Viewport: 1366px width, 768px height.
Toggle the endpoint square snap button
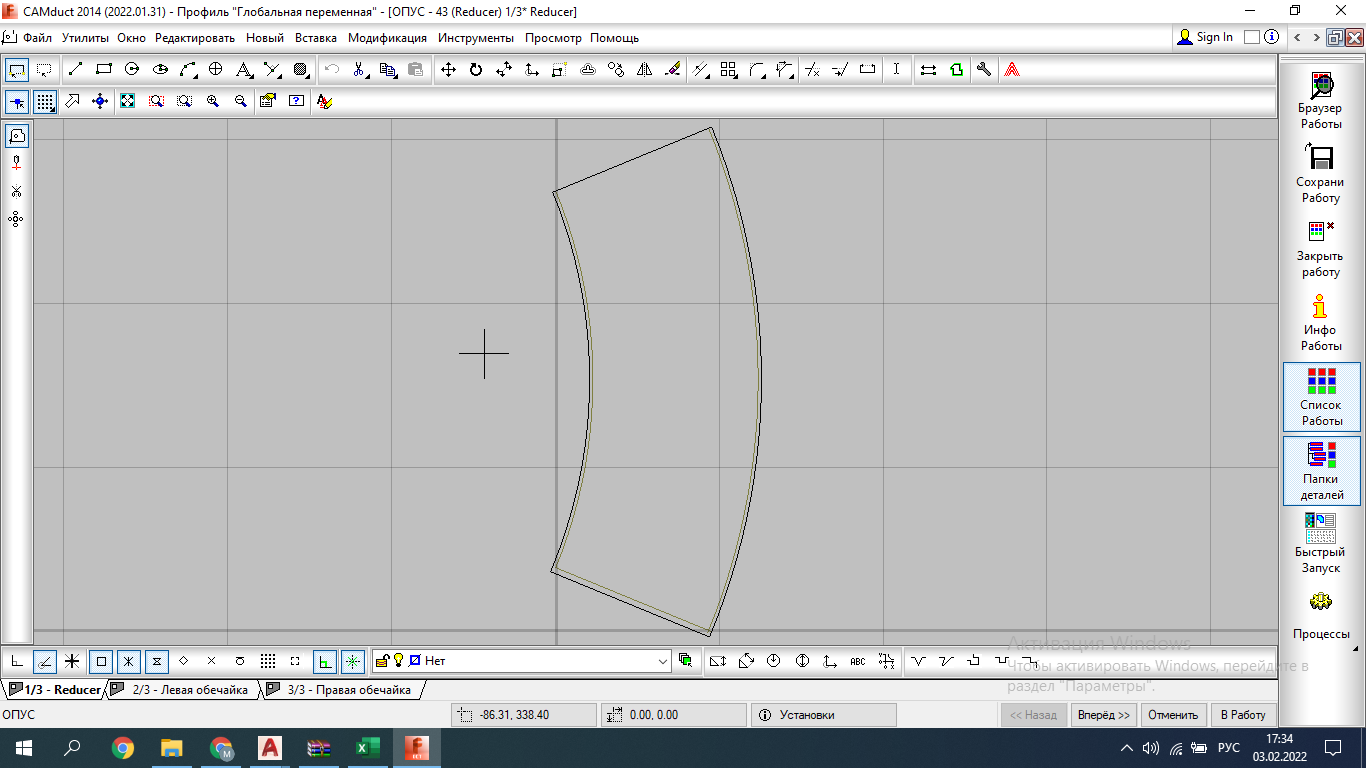(101, 661)
